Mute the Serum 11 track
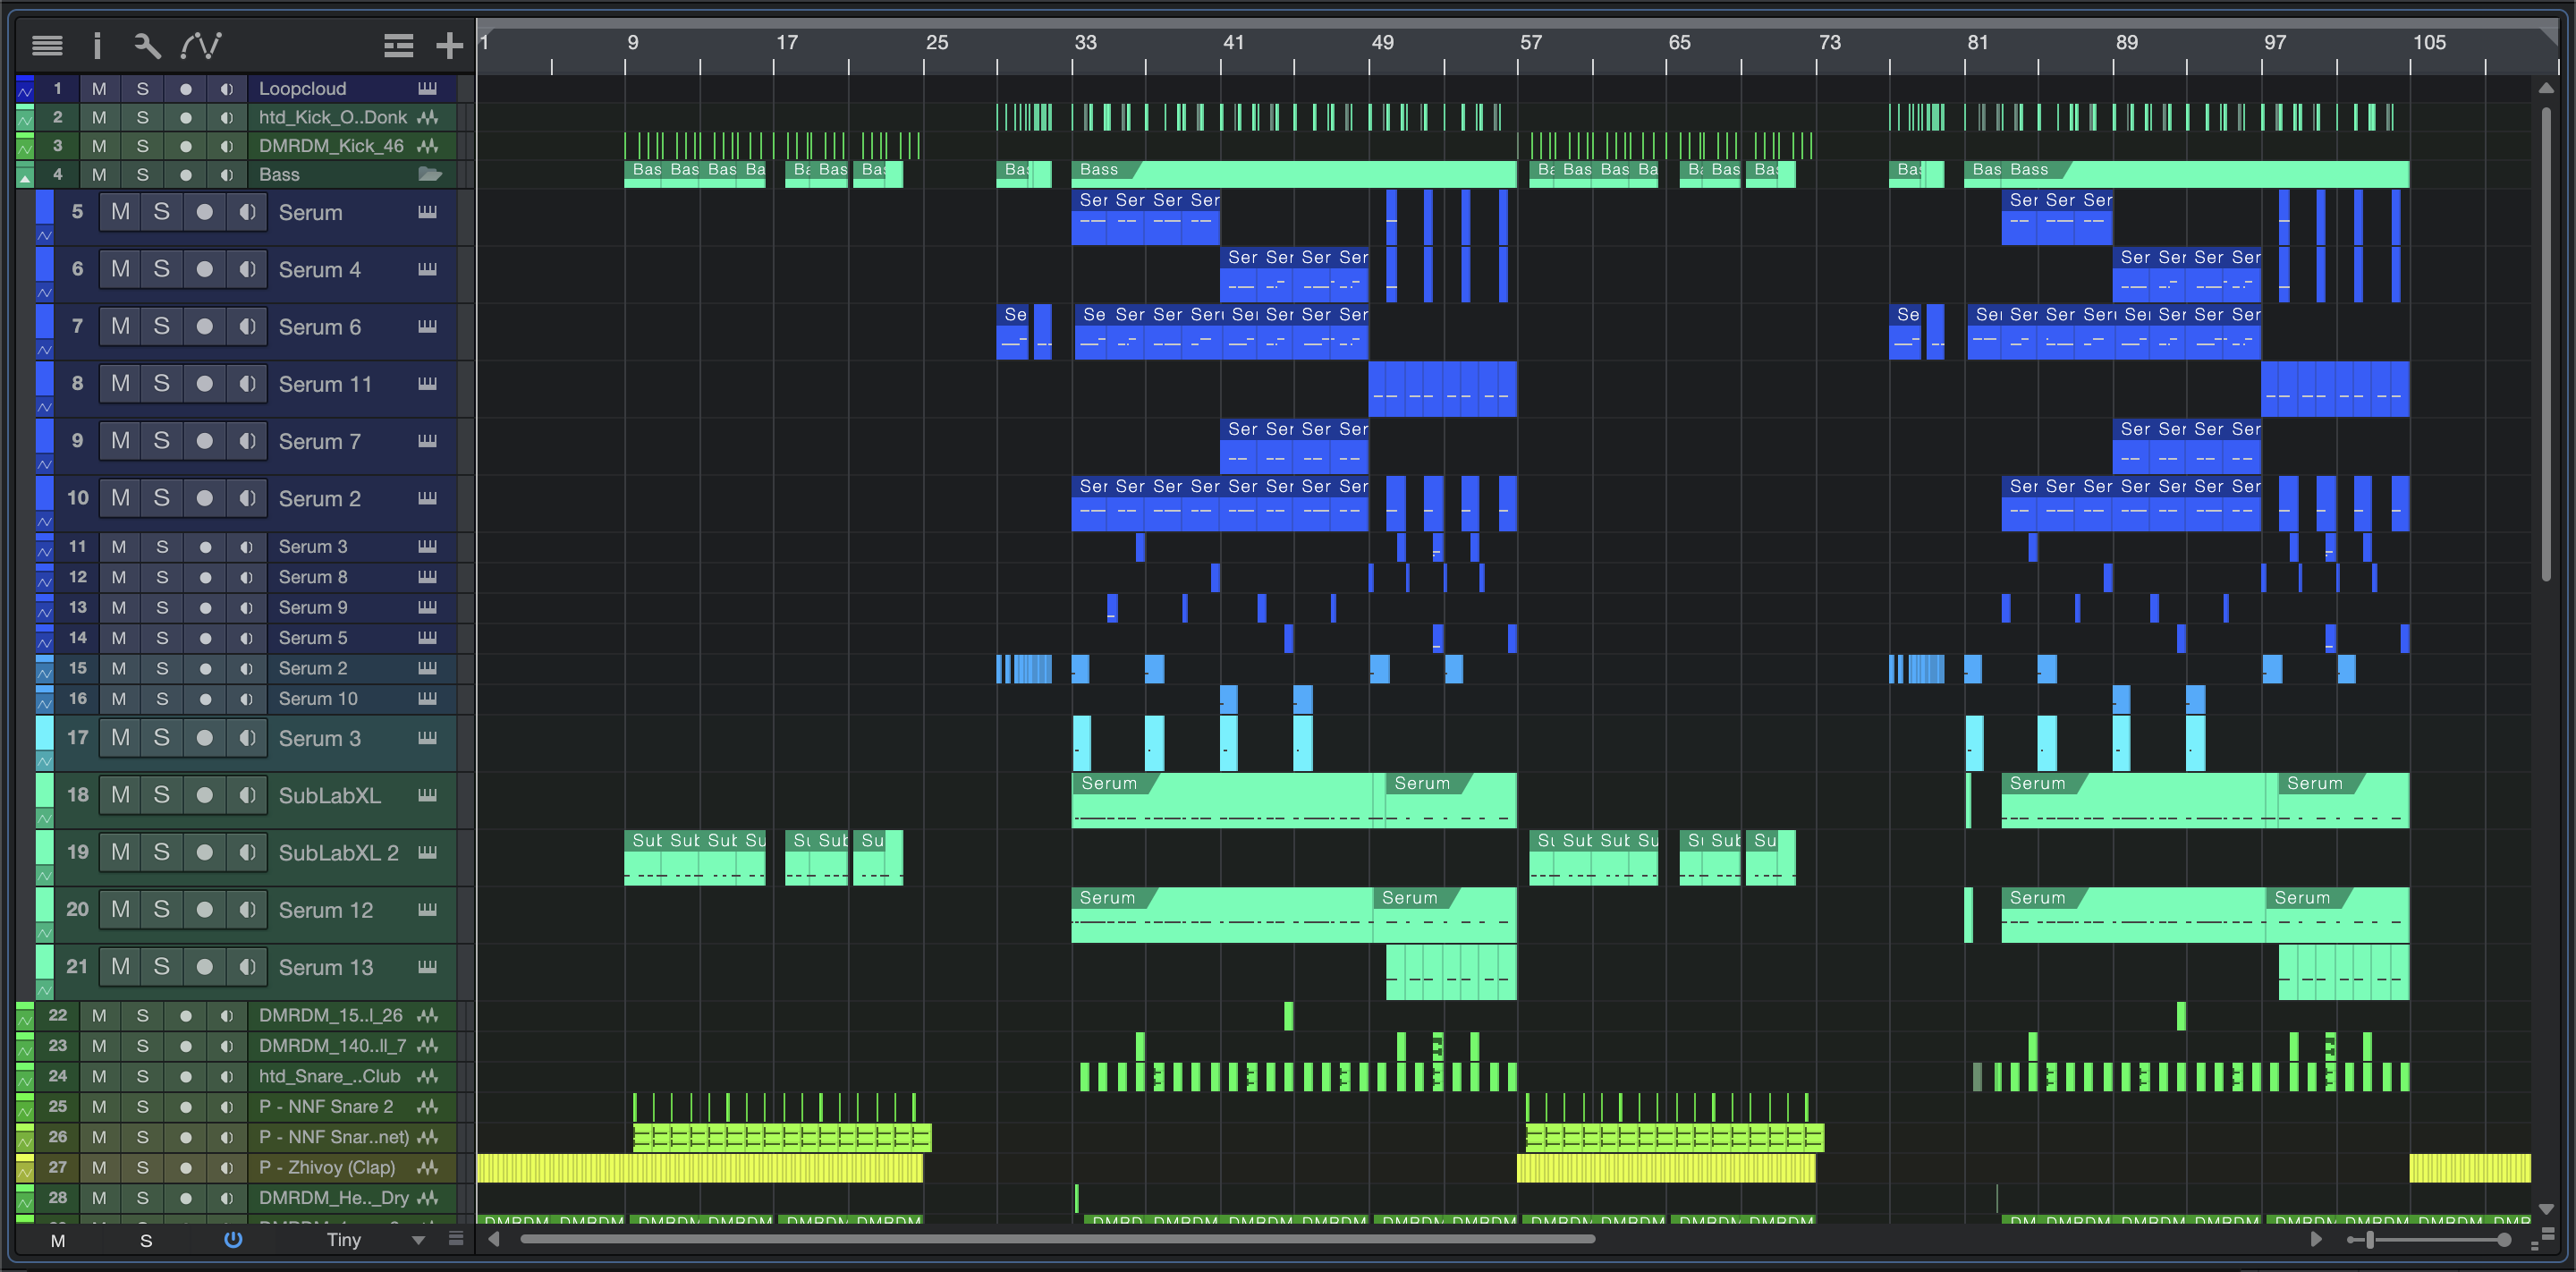The width and height of the screenshot is (2576, 1272). pos(120,383)
